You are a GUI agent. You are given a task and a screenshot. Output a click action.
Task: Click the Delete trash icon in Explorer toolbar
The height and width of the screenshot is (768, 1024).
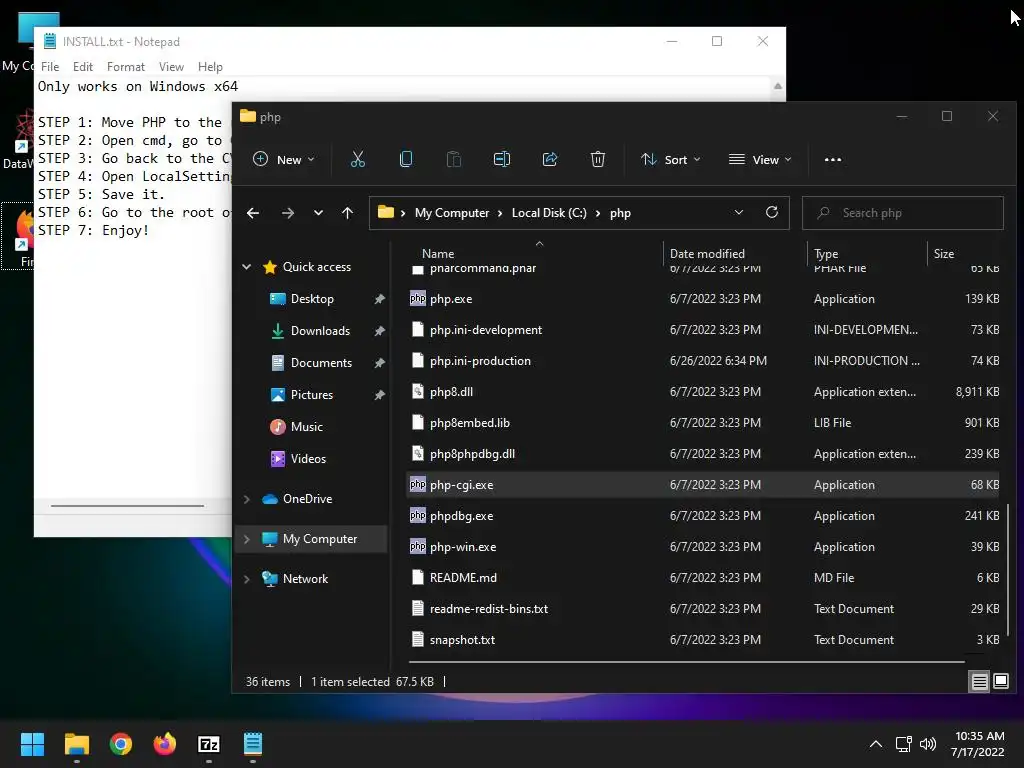[x=598, y=159]
